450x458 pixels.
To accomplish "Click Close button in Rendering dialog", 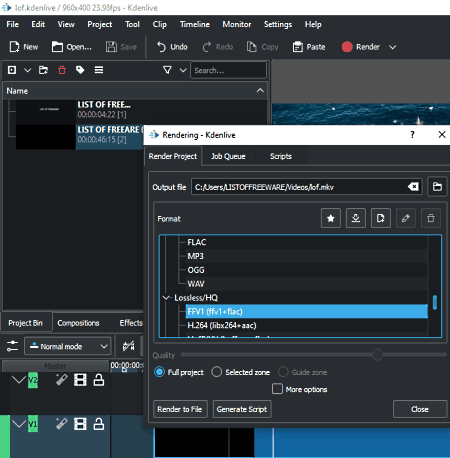I will (x=420, y=409).
